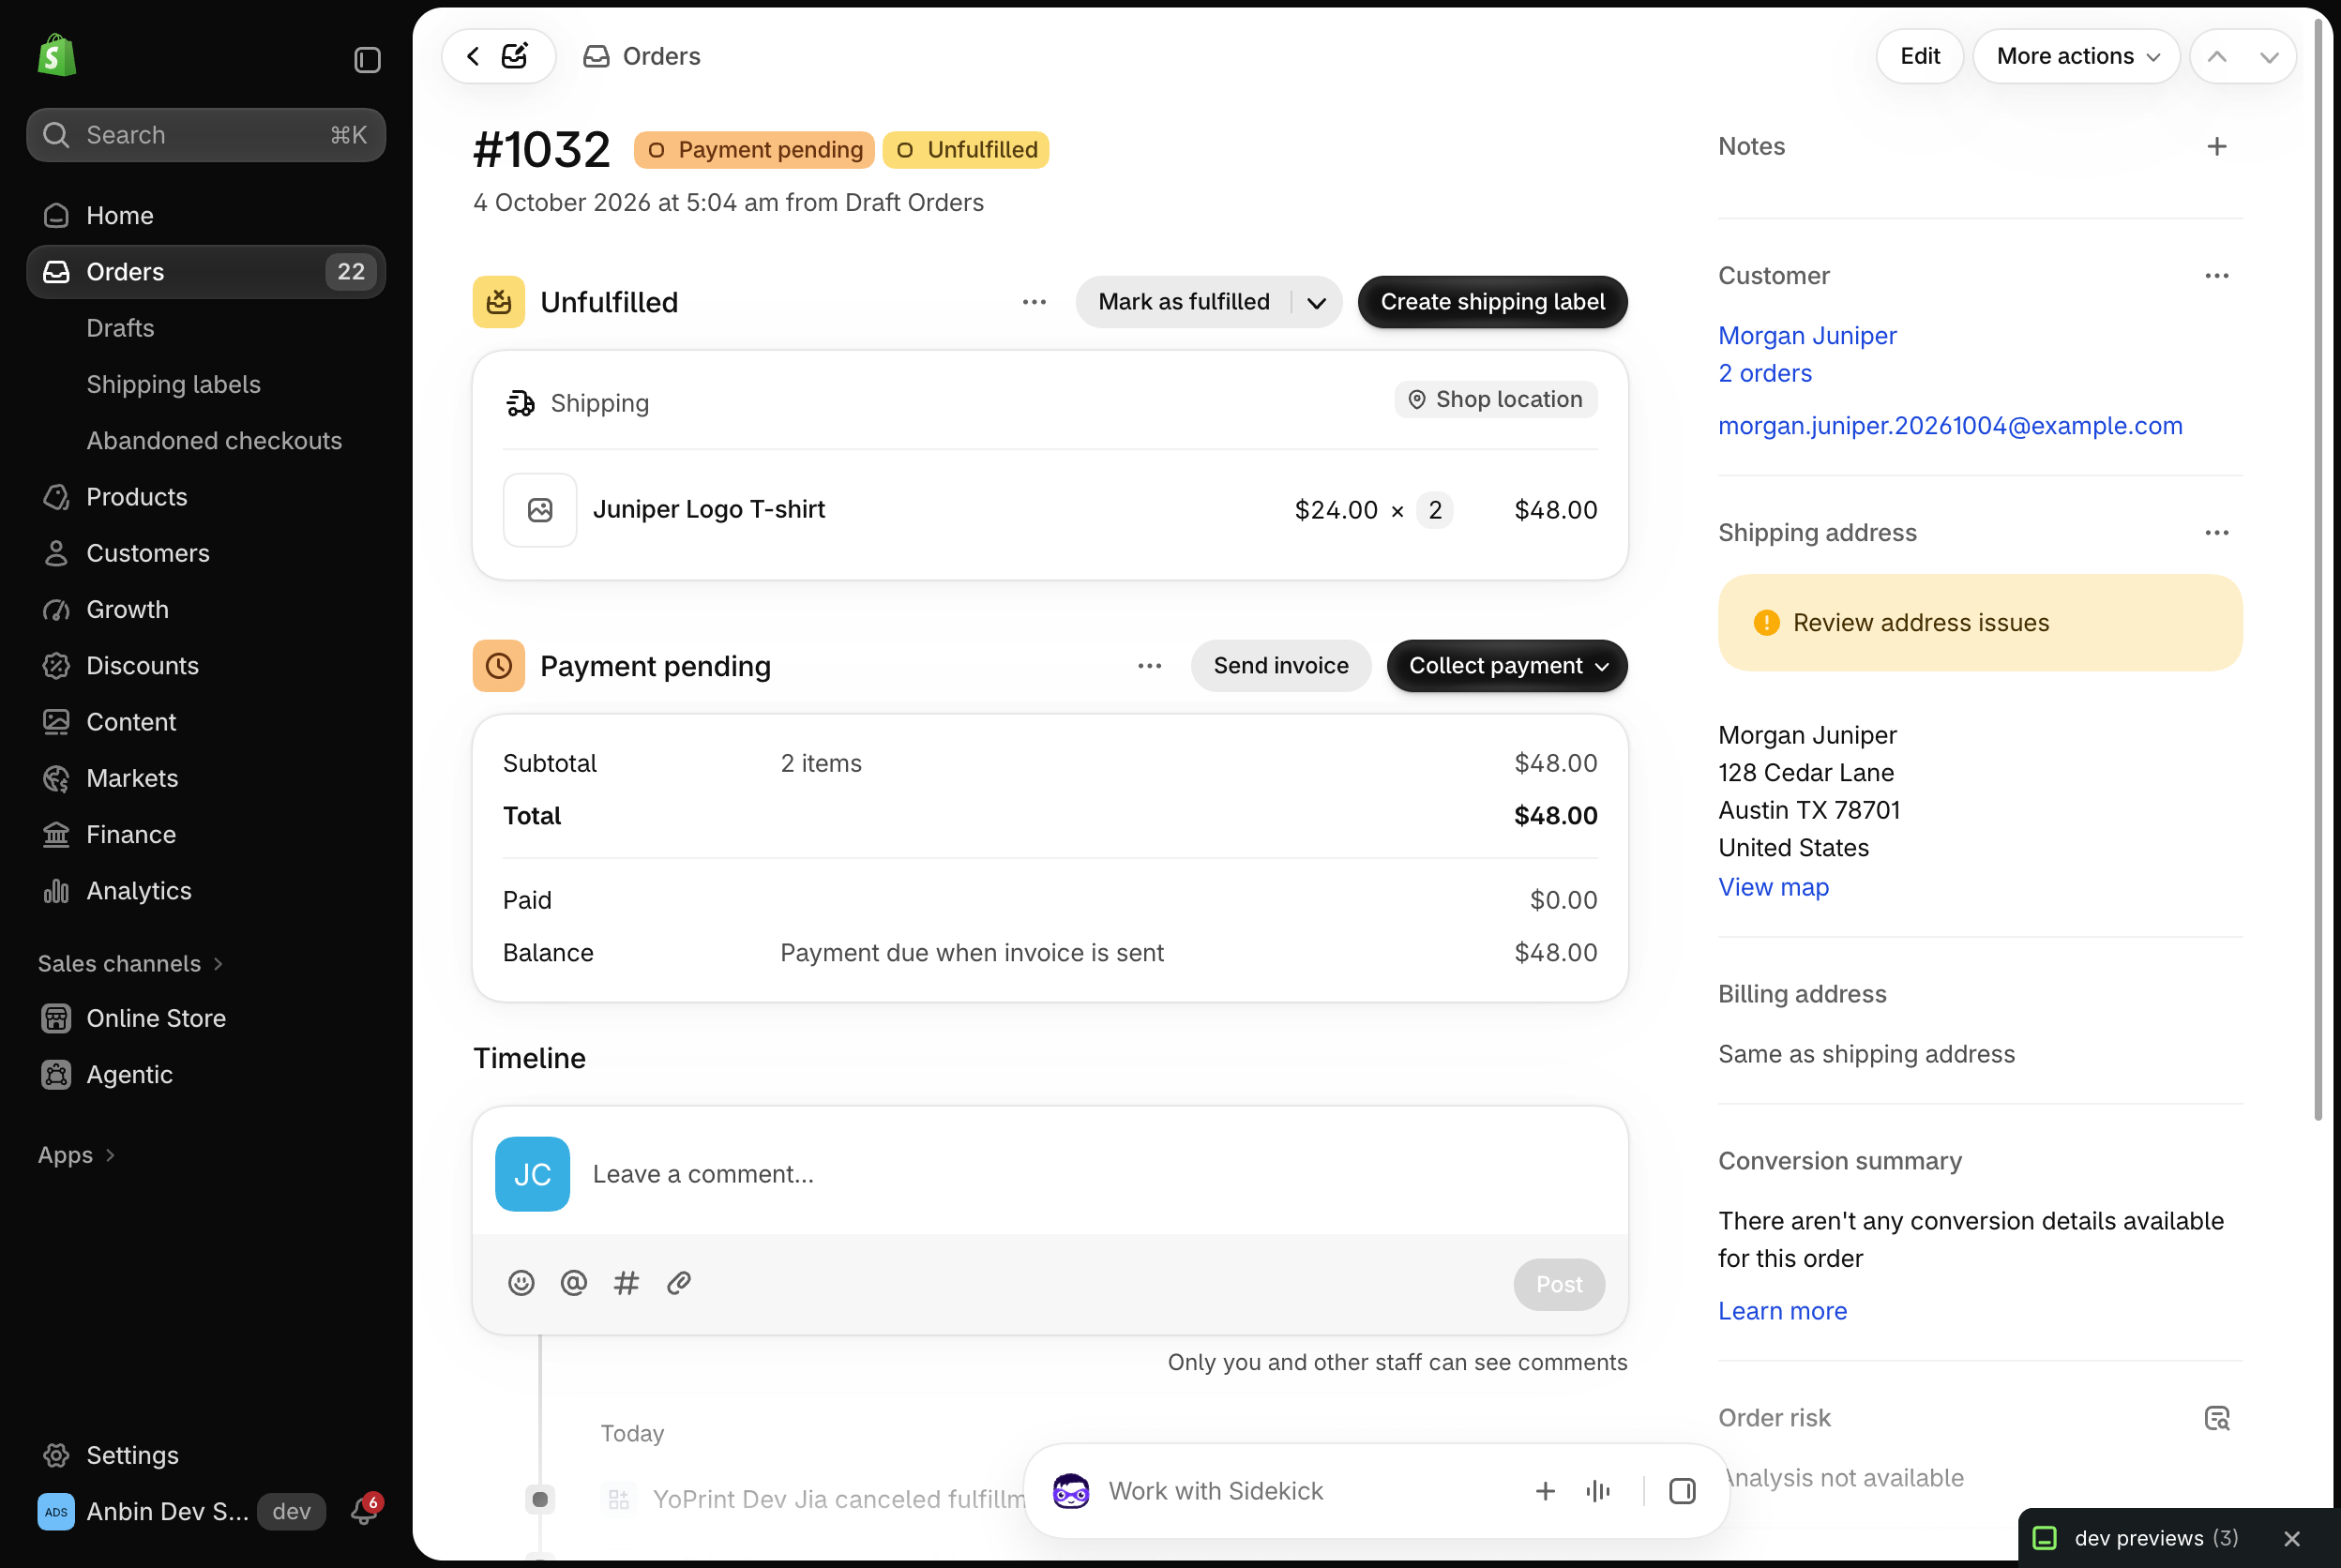Open the Shipping address three-dot menu

point(2216,533)
